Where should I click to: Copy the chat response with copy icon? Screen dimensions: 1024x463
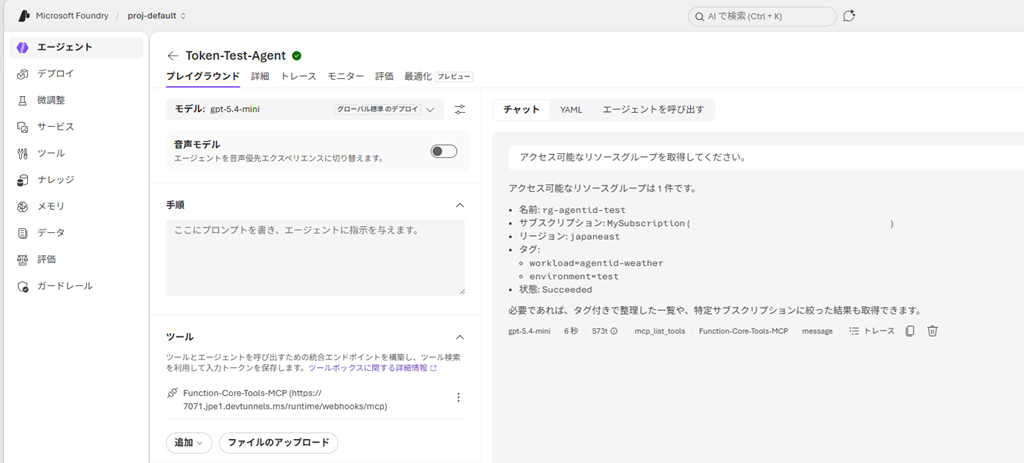pyautogui.click(x=910, y=331)
